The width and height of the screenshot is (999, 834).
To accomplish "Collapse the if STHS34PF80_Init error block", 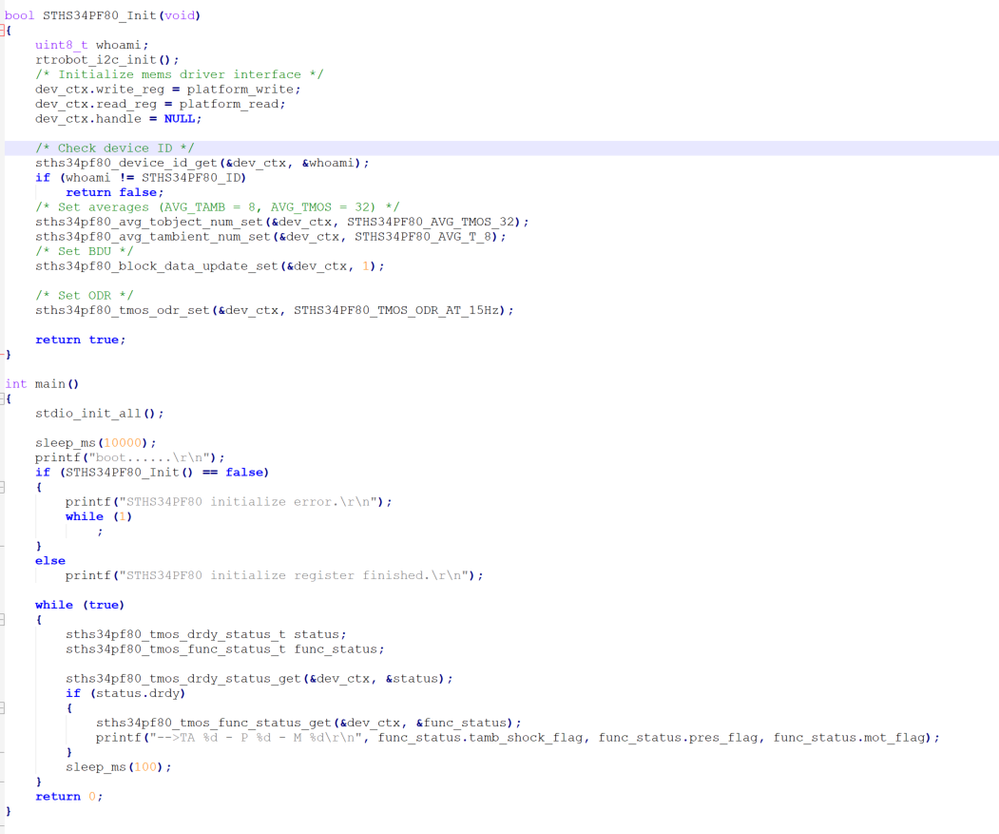I will pos(4,487).
